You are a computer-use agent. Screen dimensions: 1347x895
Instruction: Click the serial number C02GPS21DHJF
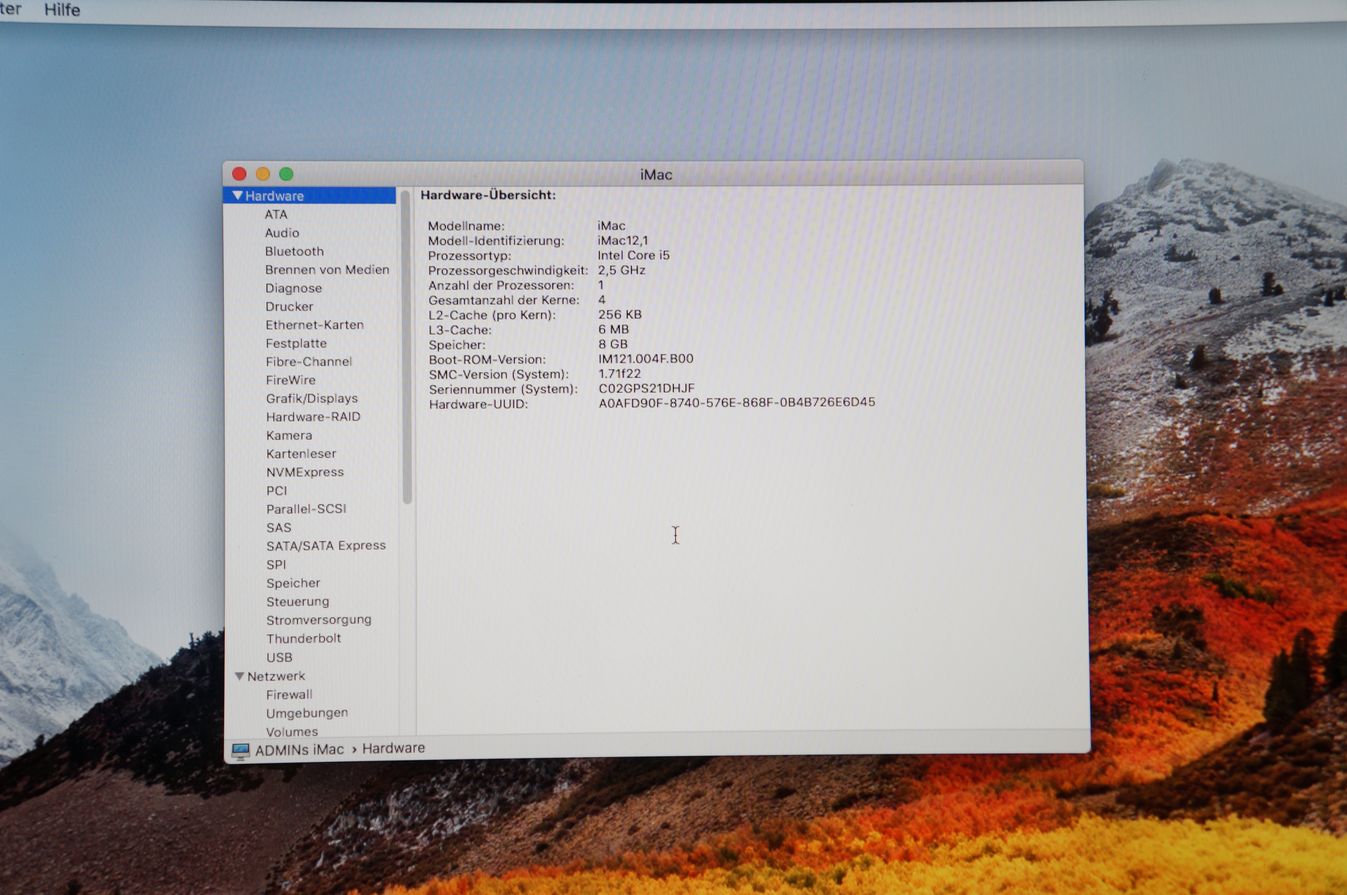coord(646,388)
